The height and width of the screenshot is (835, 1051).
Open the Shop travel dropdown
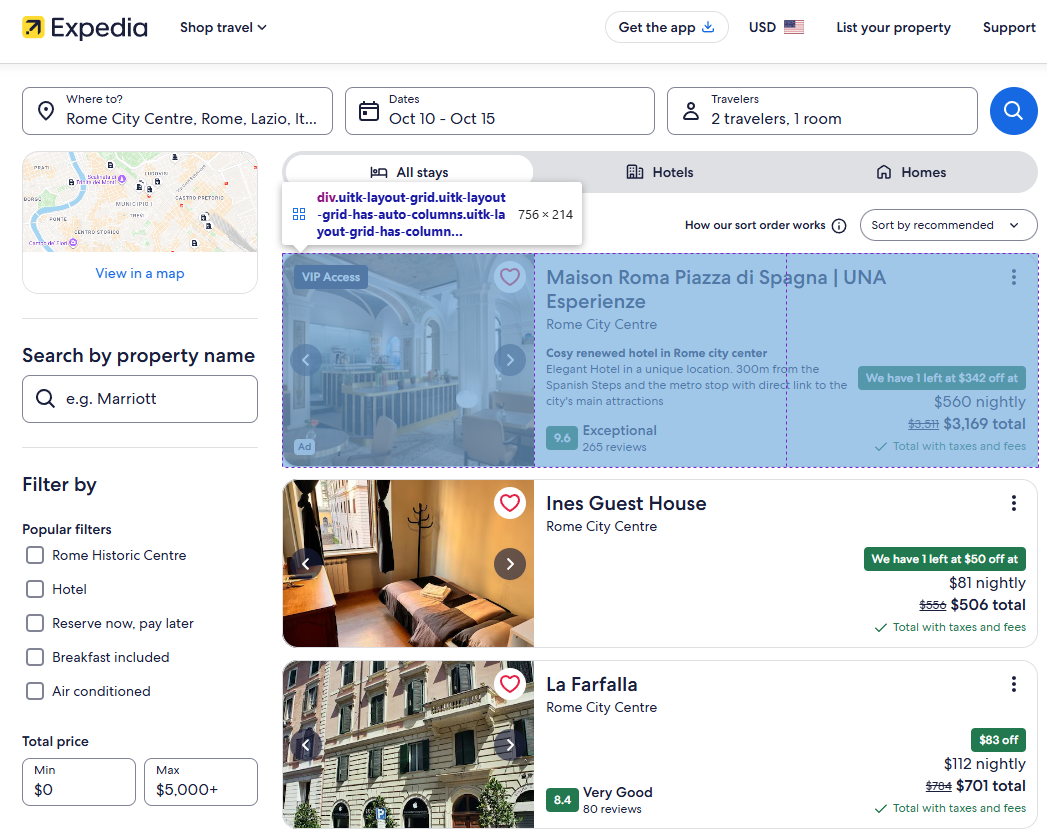click(223, 27)
